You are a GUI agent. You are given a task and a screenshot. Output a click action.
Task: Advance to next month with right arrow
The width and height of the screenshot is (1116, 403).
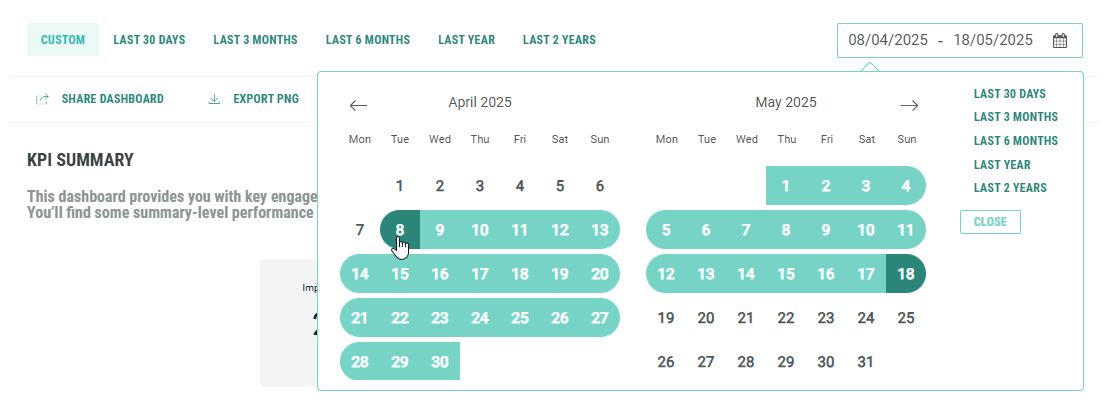[909, 105]
